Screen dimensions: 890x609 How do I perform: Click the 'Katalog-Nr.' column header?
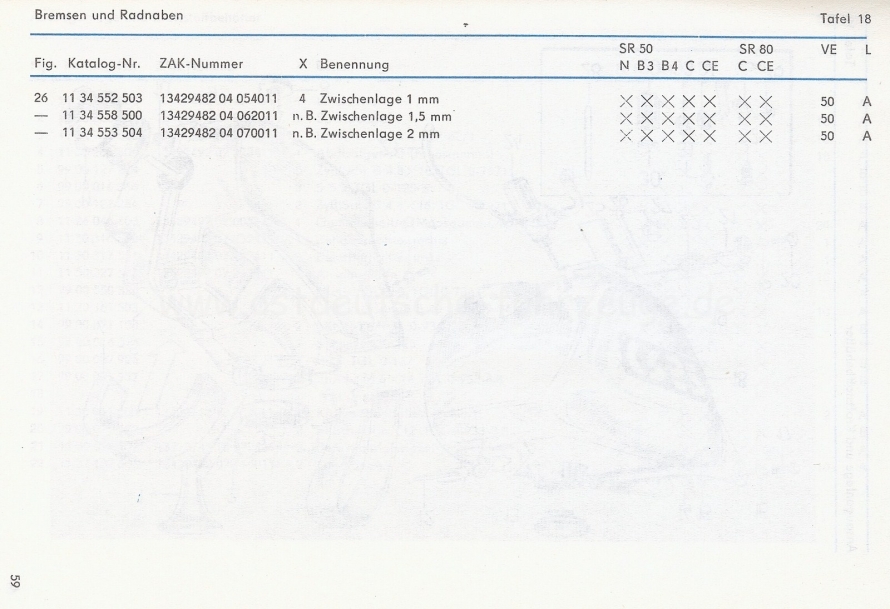pyautogui.click(x=104, y=64)
